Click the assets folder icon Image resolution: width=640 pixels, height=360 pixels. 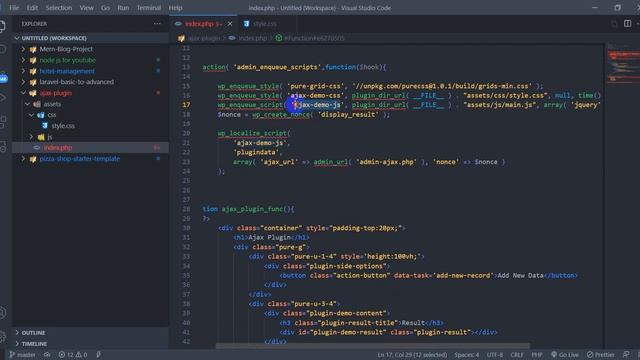[x=37, y=104]
